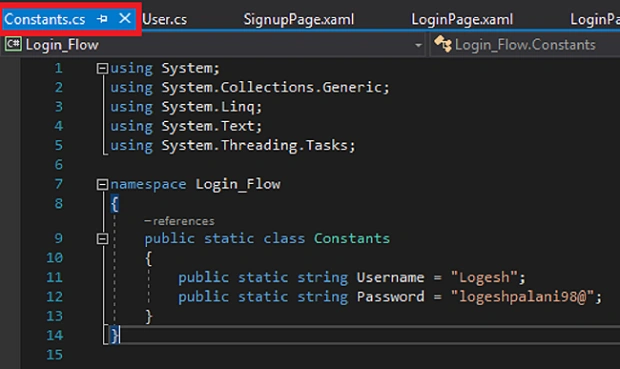This screenshot has width=620, height=369.
Task: Close the Constants.cs tab
Action: coord(125,18)
